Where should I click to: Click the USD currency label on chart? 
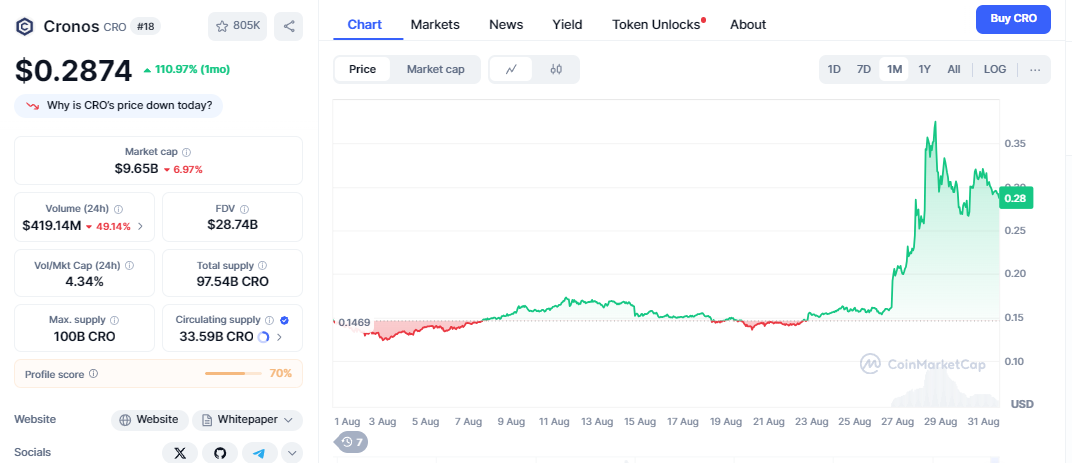coord(1022,404)
